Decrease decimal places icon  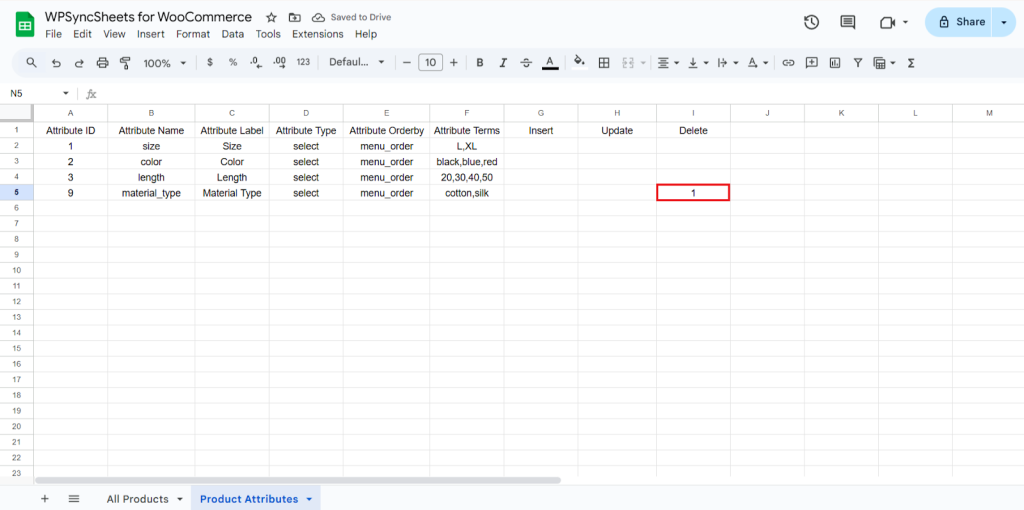click(256, 63)
